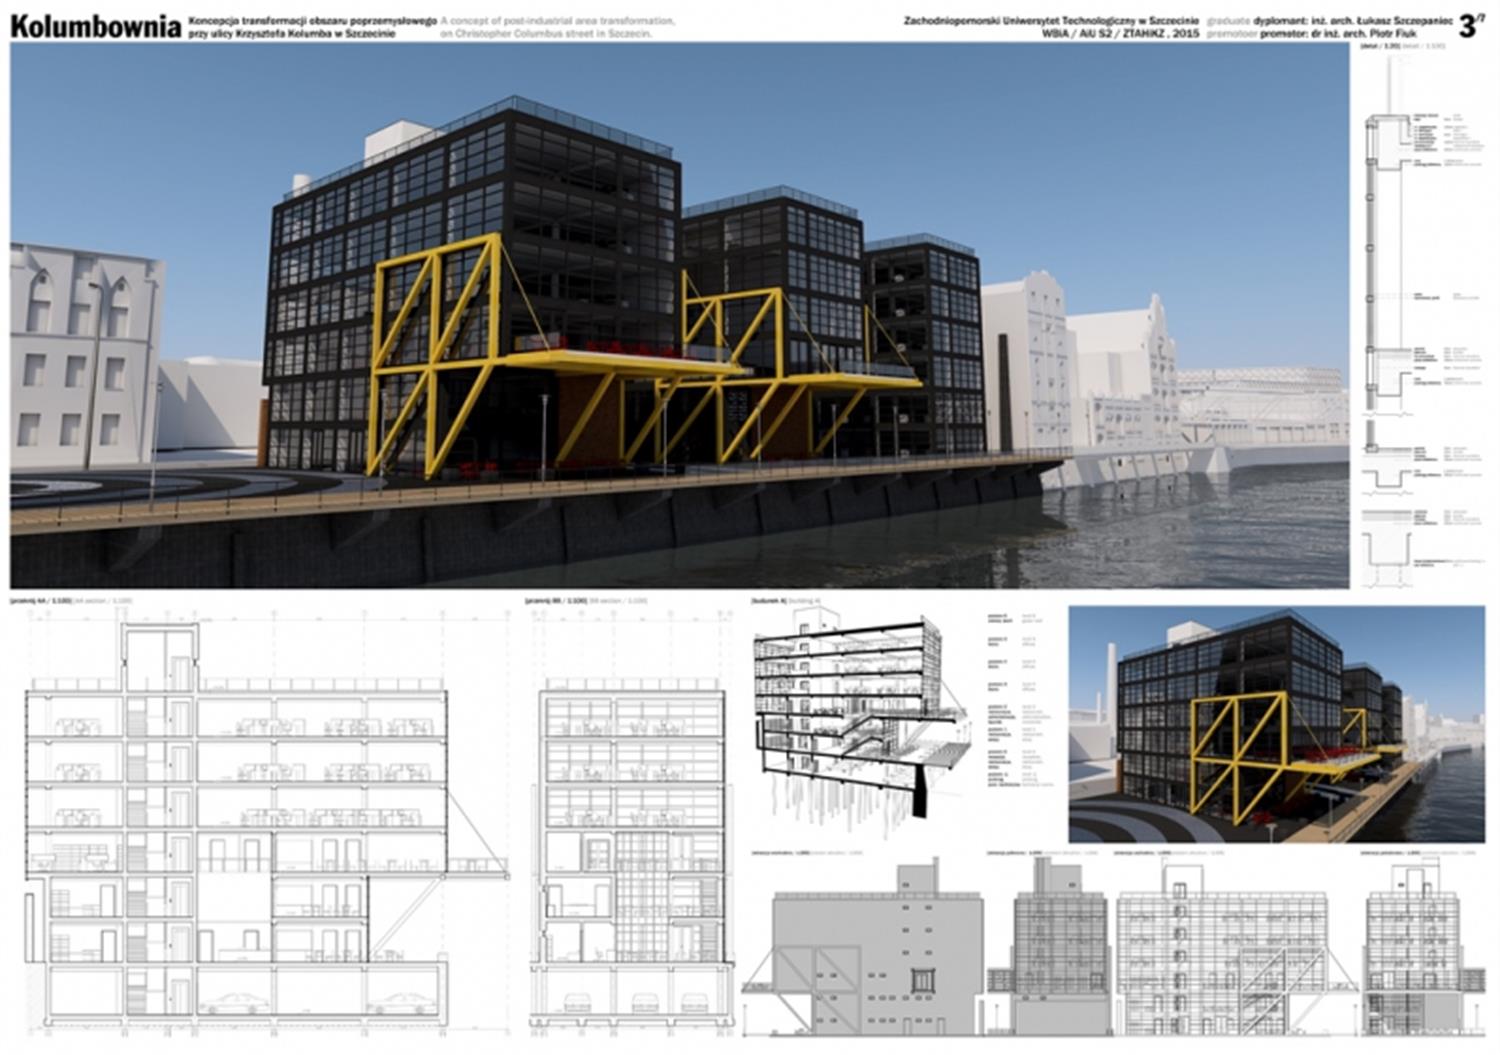Open the large main waterfront building render

tap(678, 315)
